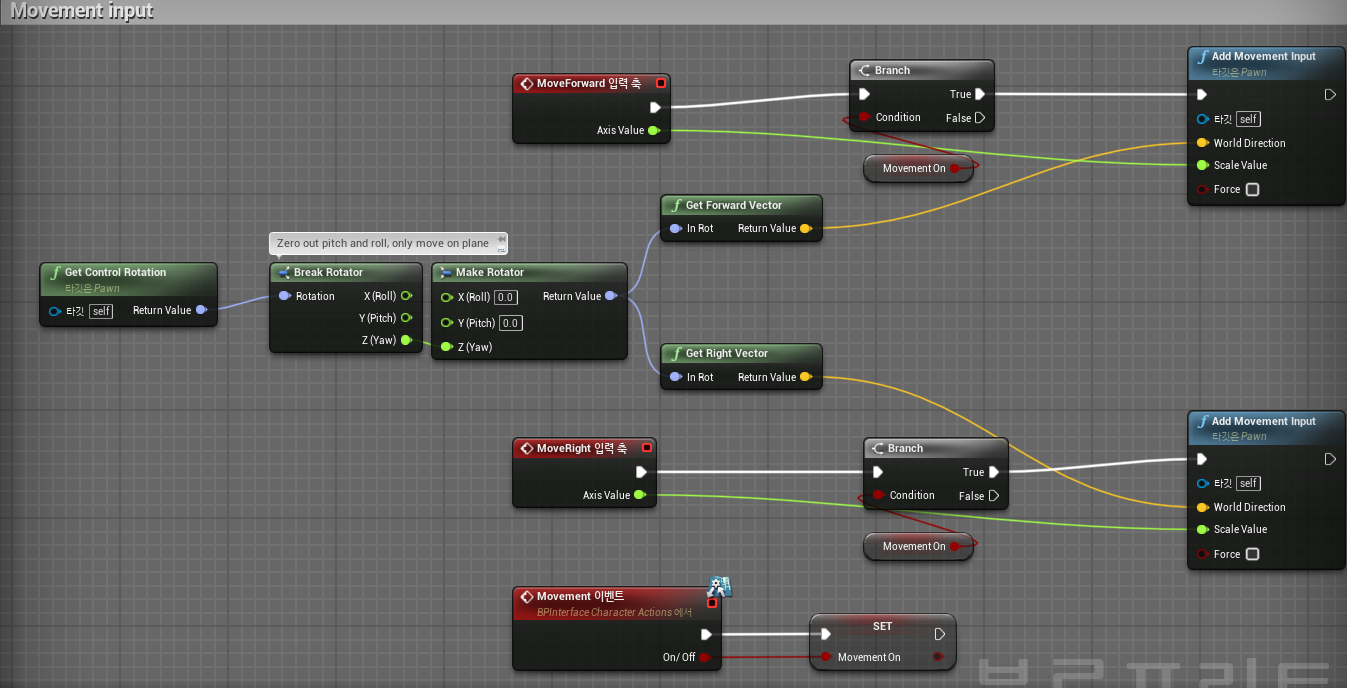
Task: Click World Direction pin on MoveRight's Add Movement Input
Action: (x=1202, y=507)
